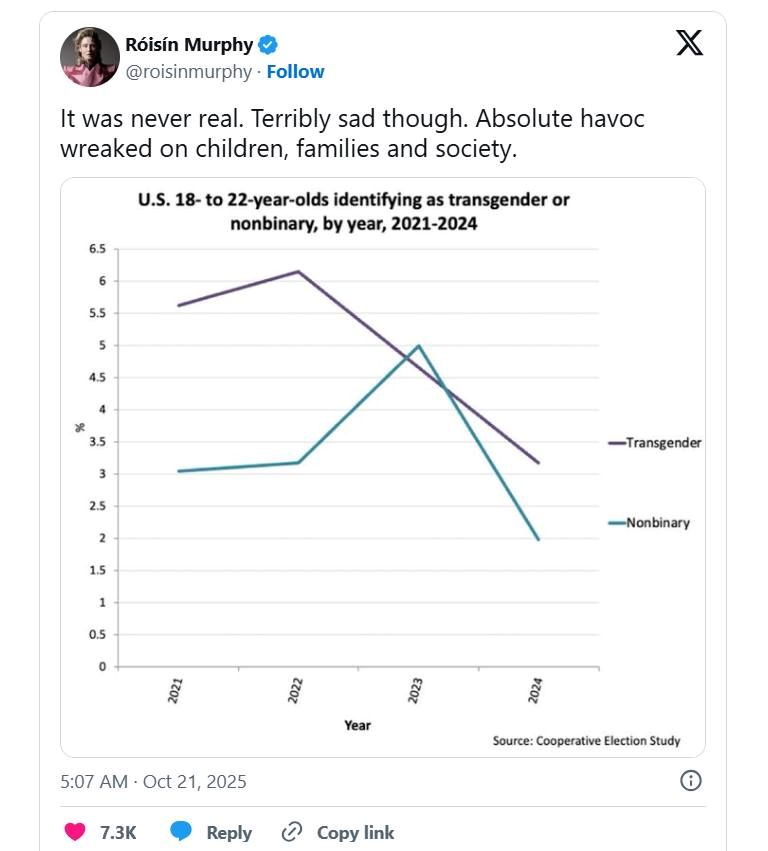Click the X logo in the top corner
The image size is (768, 851).
[x=688, y=43]
